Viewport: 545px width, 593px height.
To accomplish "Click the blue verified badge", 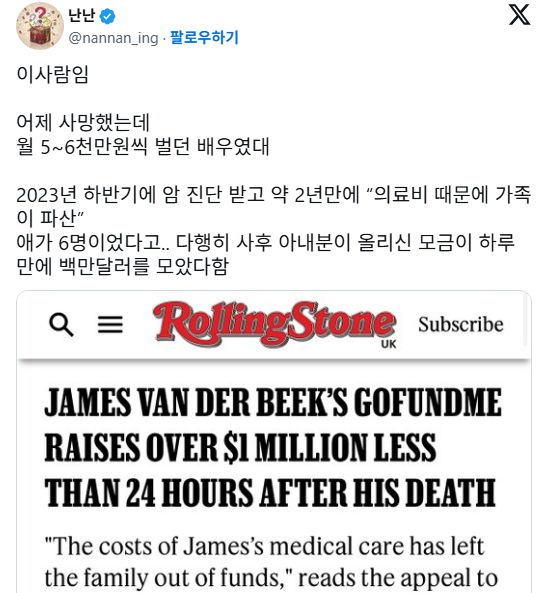I will [107, 16].
